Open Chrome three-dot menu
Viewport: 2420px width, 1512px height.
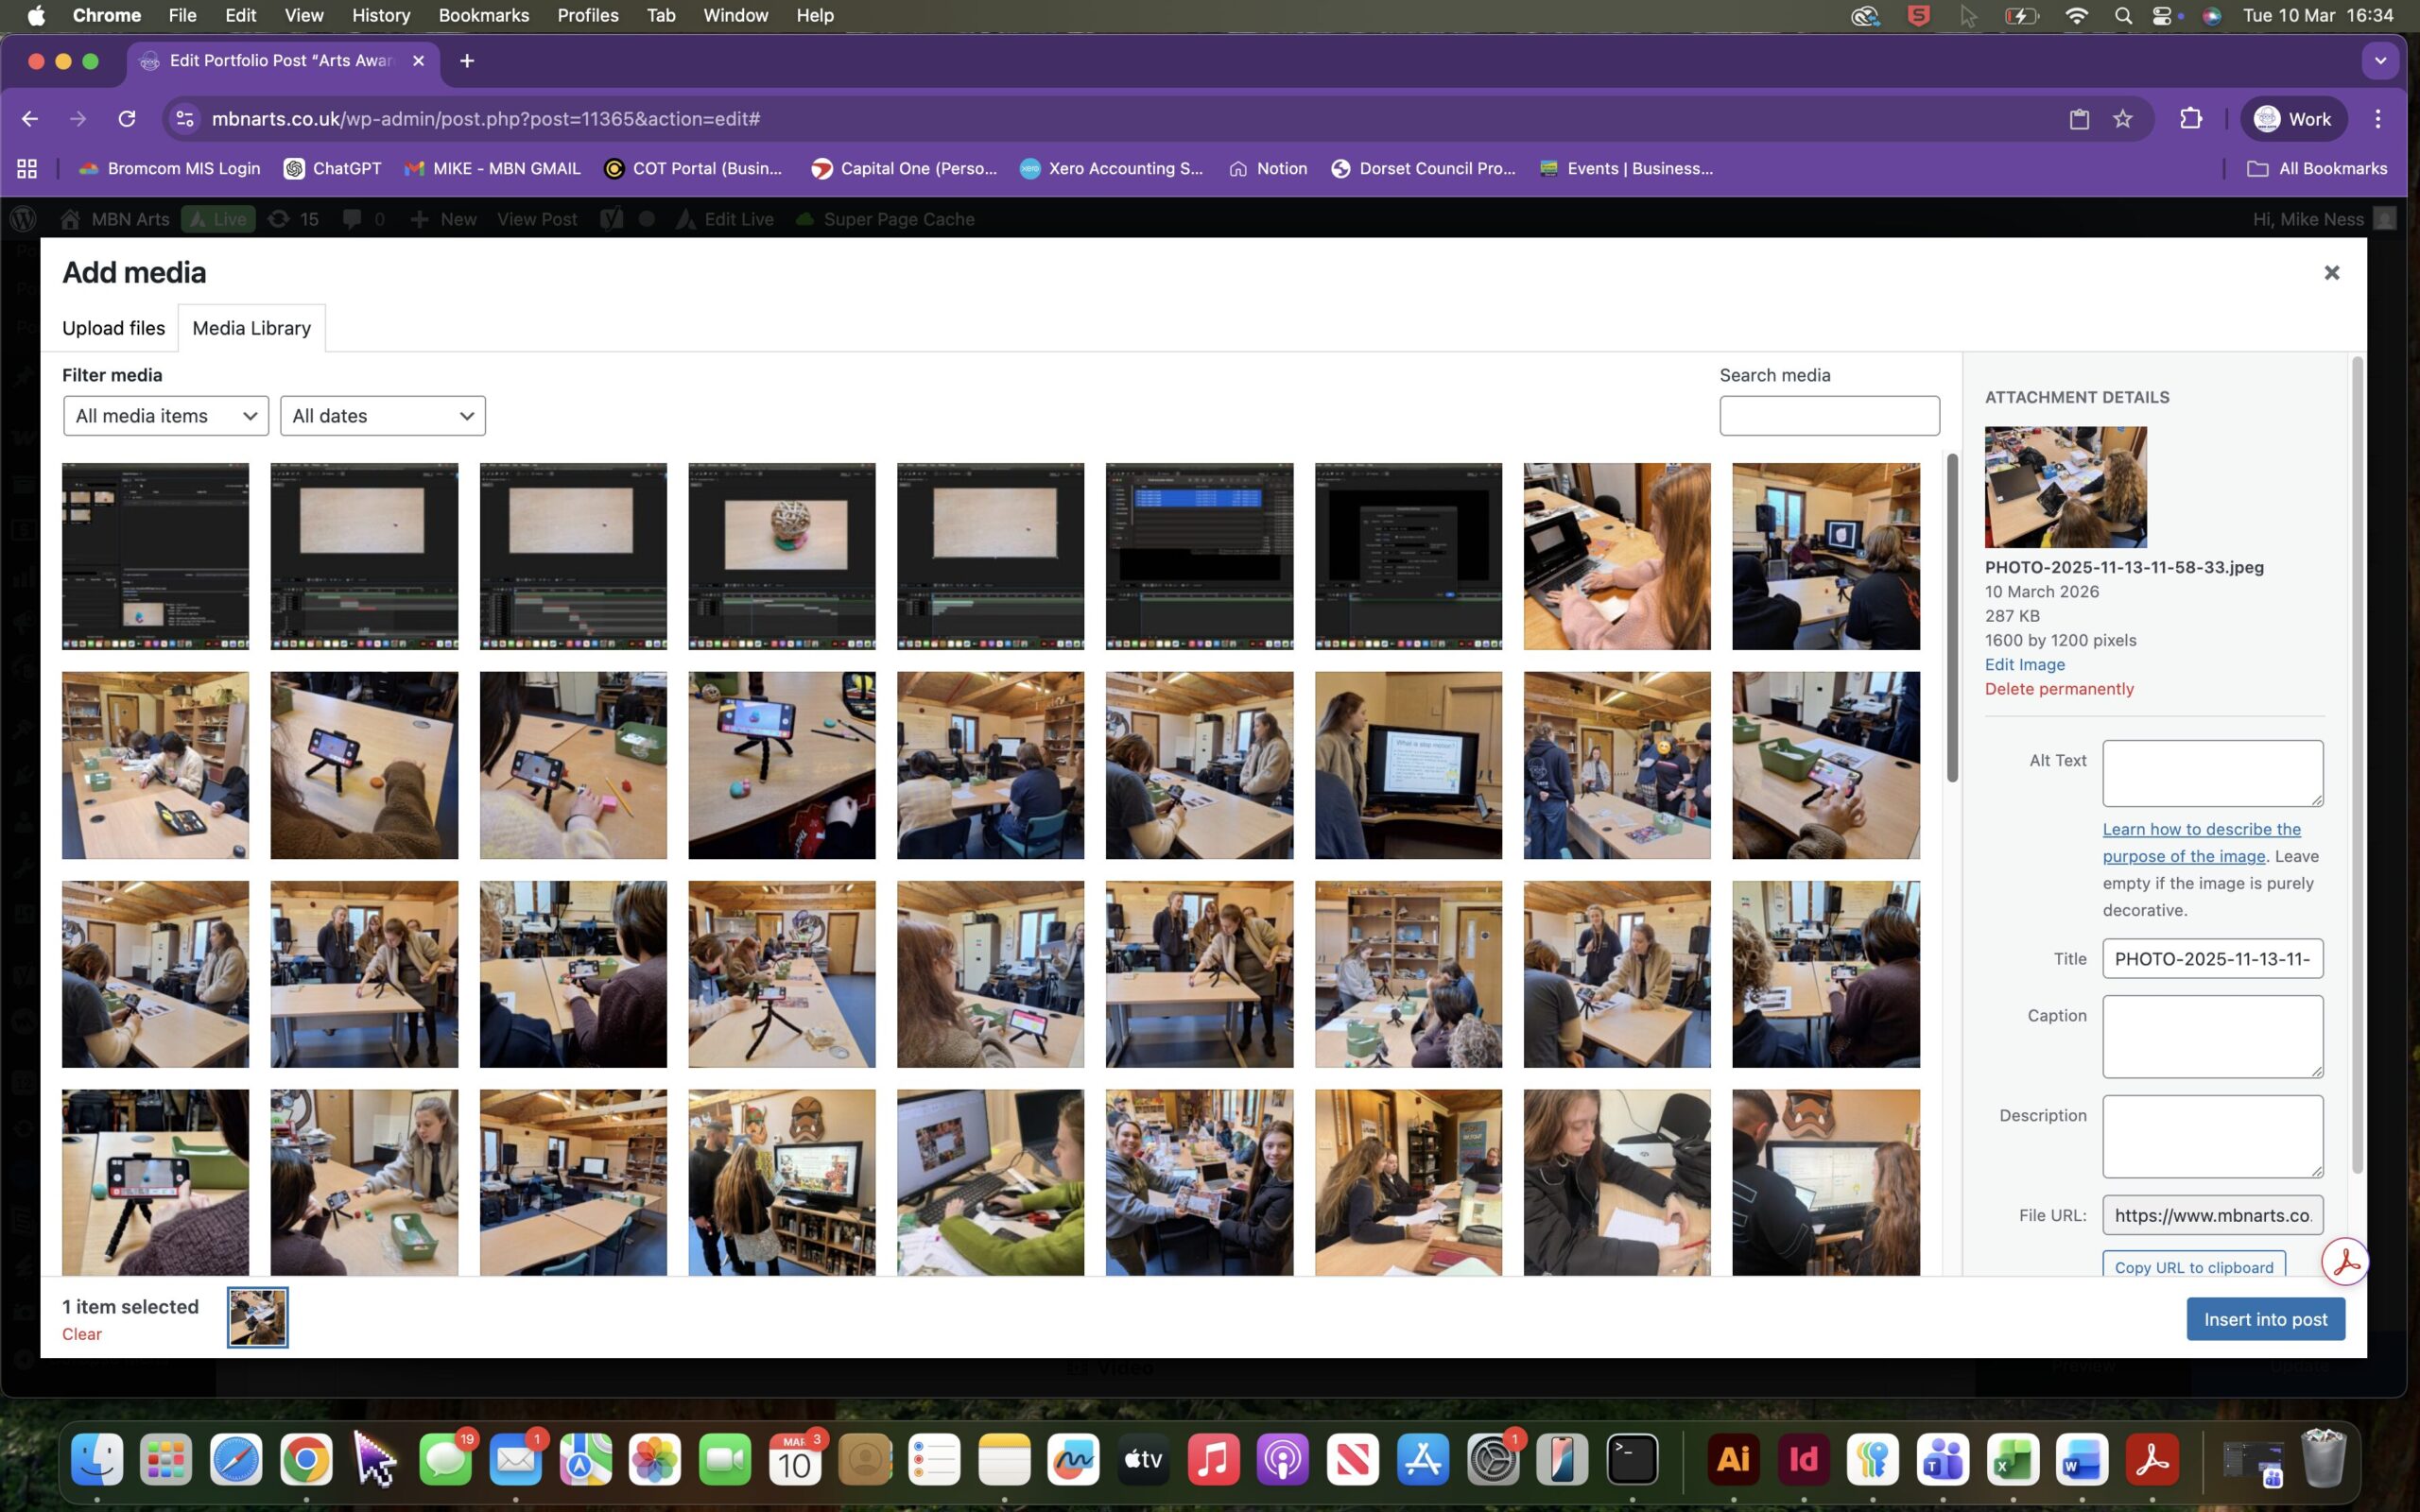pos(2378,119)
